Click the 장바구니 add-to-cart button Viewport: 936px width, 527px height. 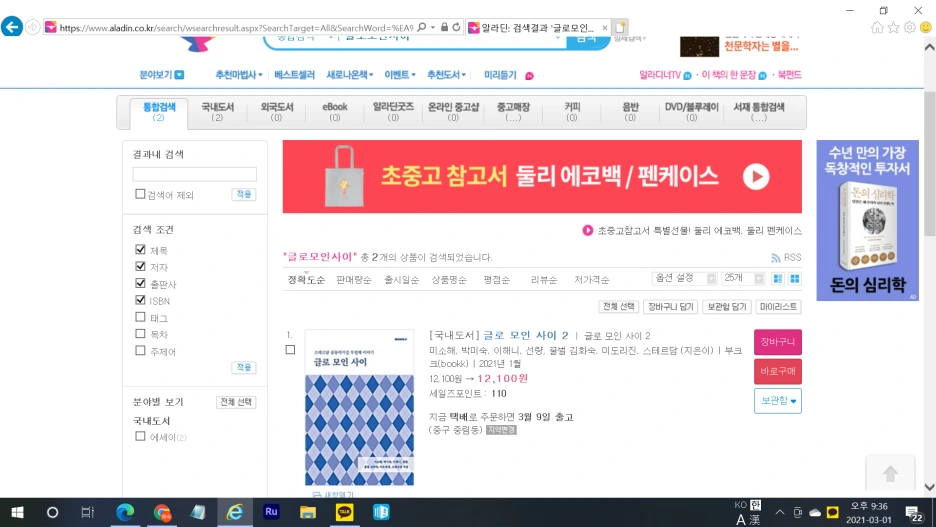(x=778, y=342)
